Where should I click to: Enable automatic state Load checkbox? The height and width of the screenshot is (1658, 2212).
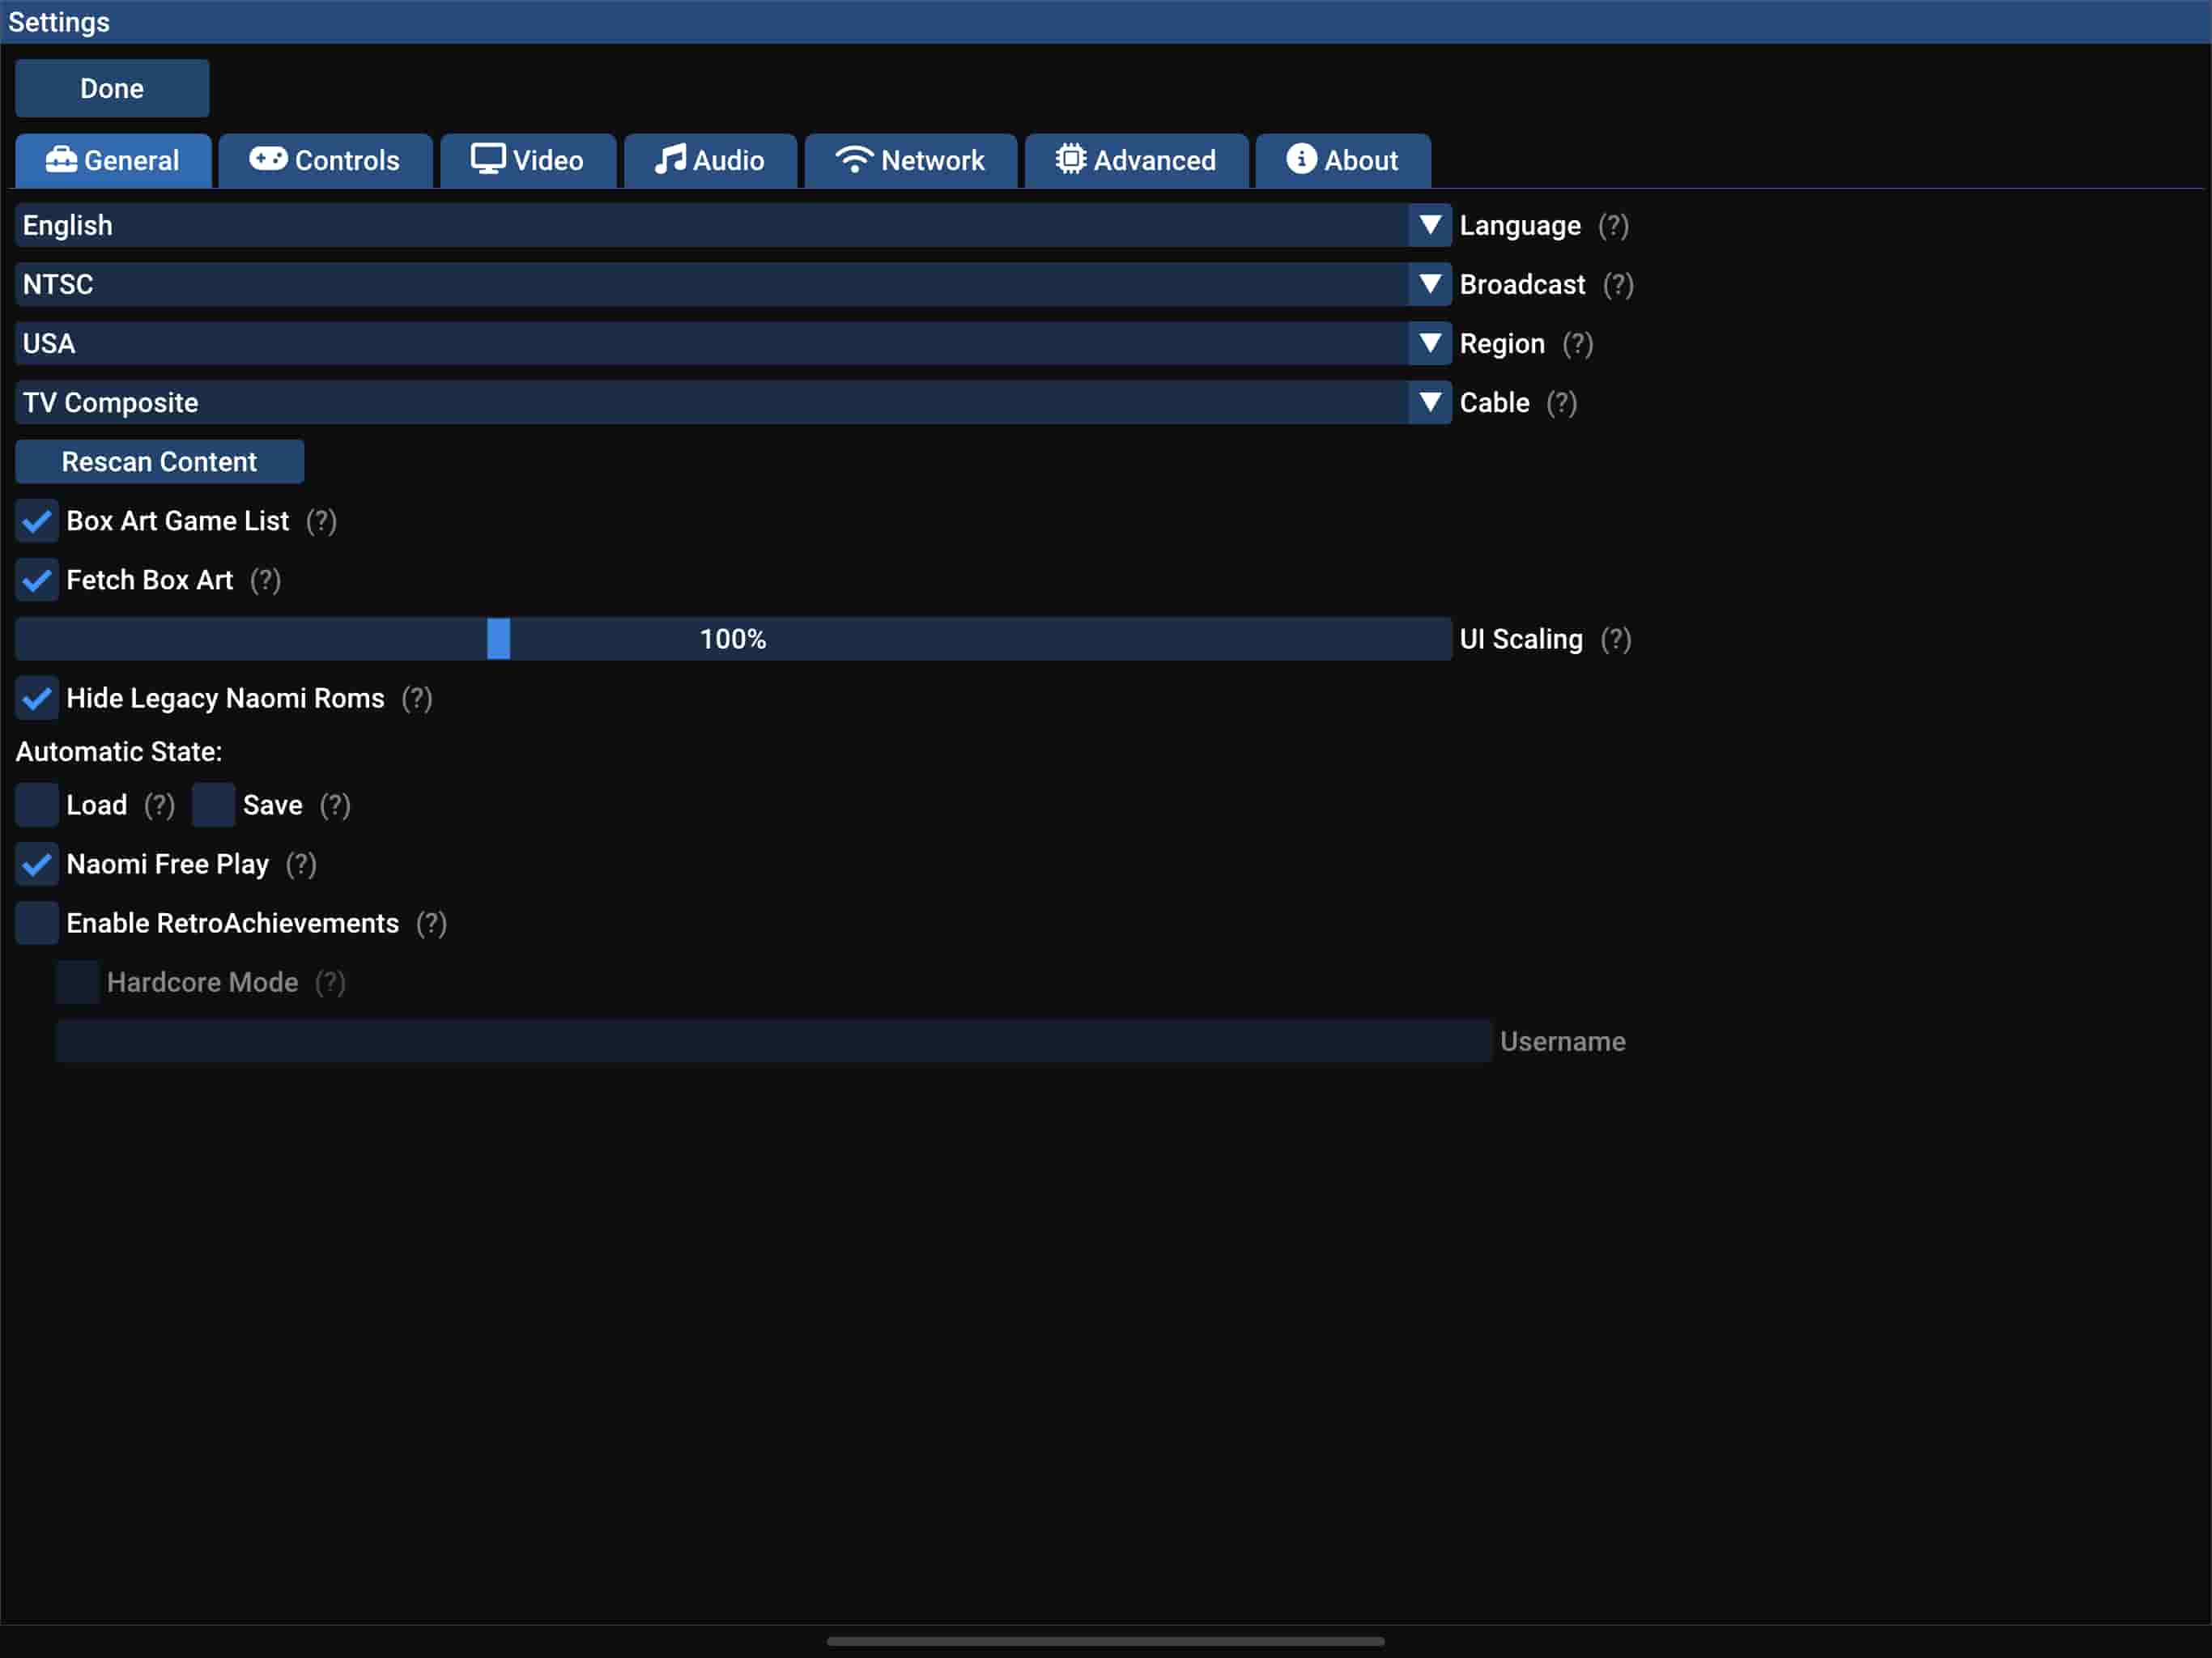click(37, 805)
